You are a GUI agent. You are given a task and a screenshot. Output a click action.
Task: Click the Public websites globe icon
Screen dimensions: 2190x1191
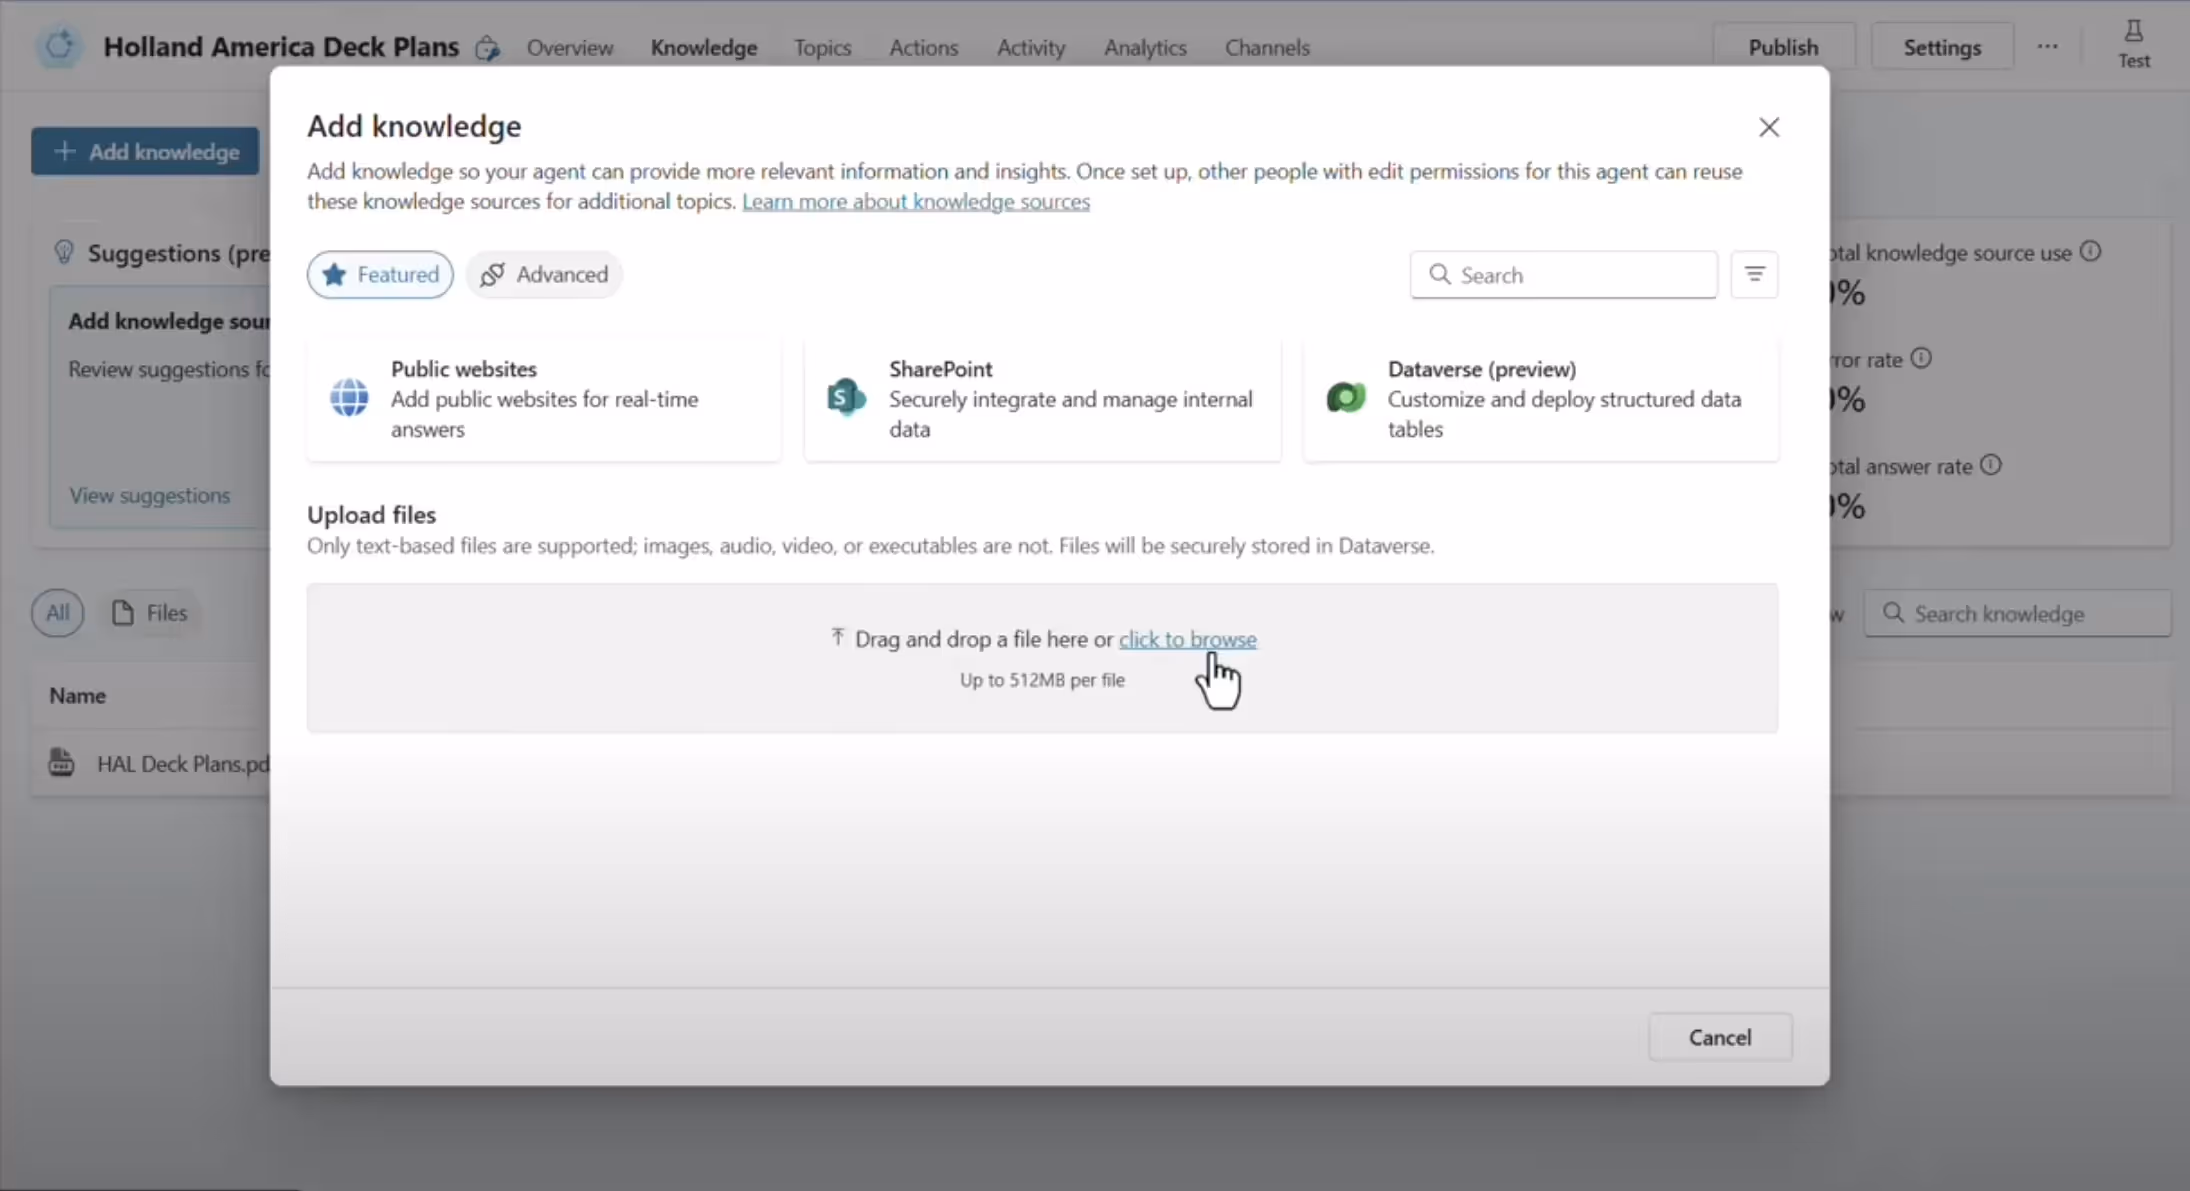(349, 397)
